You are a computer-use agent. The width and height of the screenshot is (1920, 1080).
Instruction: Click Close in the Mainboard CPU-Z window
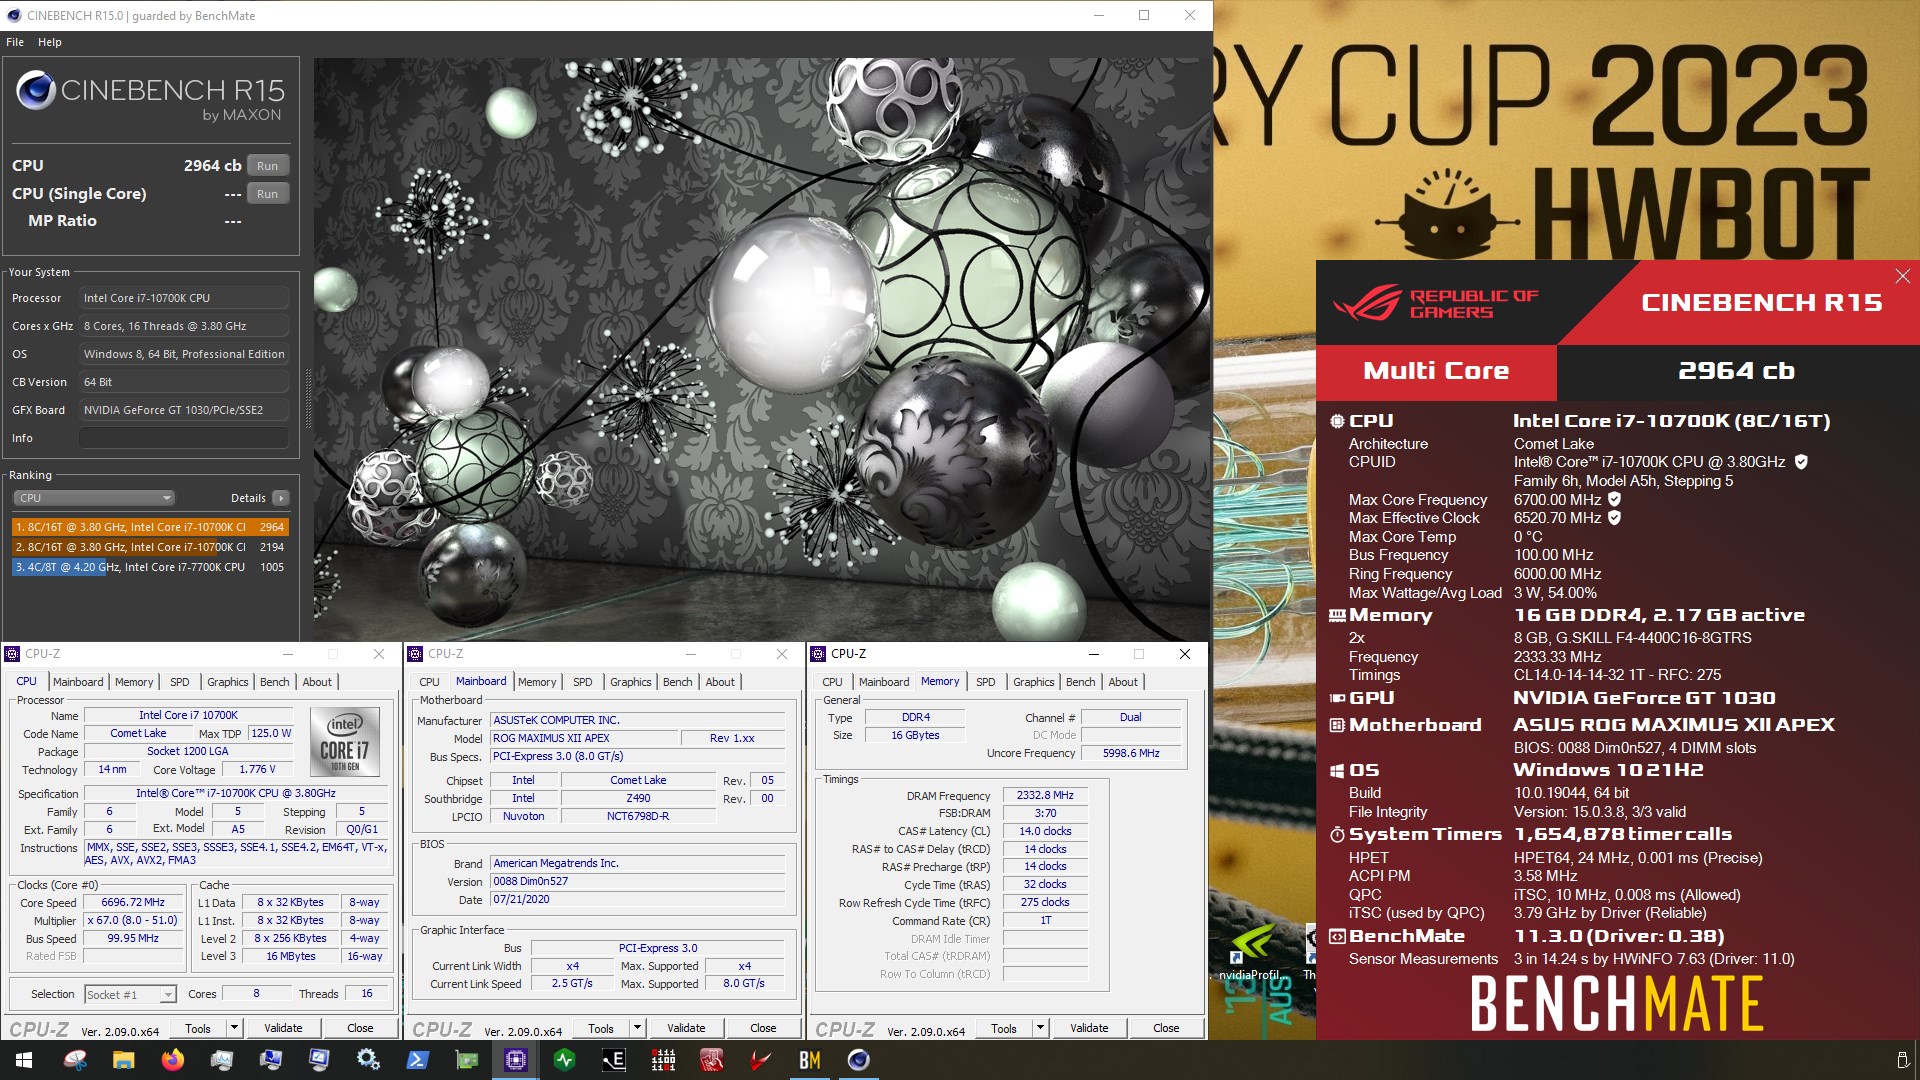pos(763,1028)
